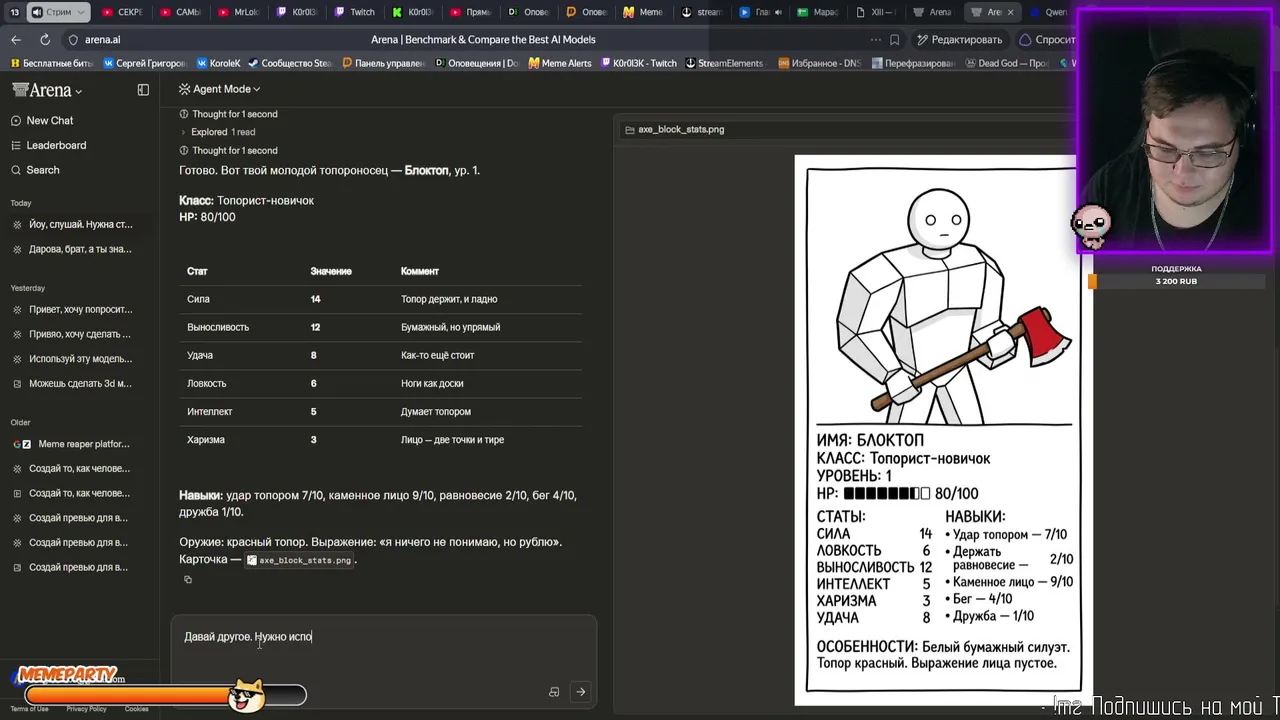Screen dimensions: 1280x720
Task: Expand the second "Thought for 1 second" row
Action: point(229,150)
